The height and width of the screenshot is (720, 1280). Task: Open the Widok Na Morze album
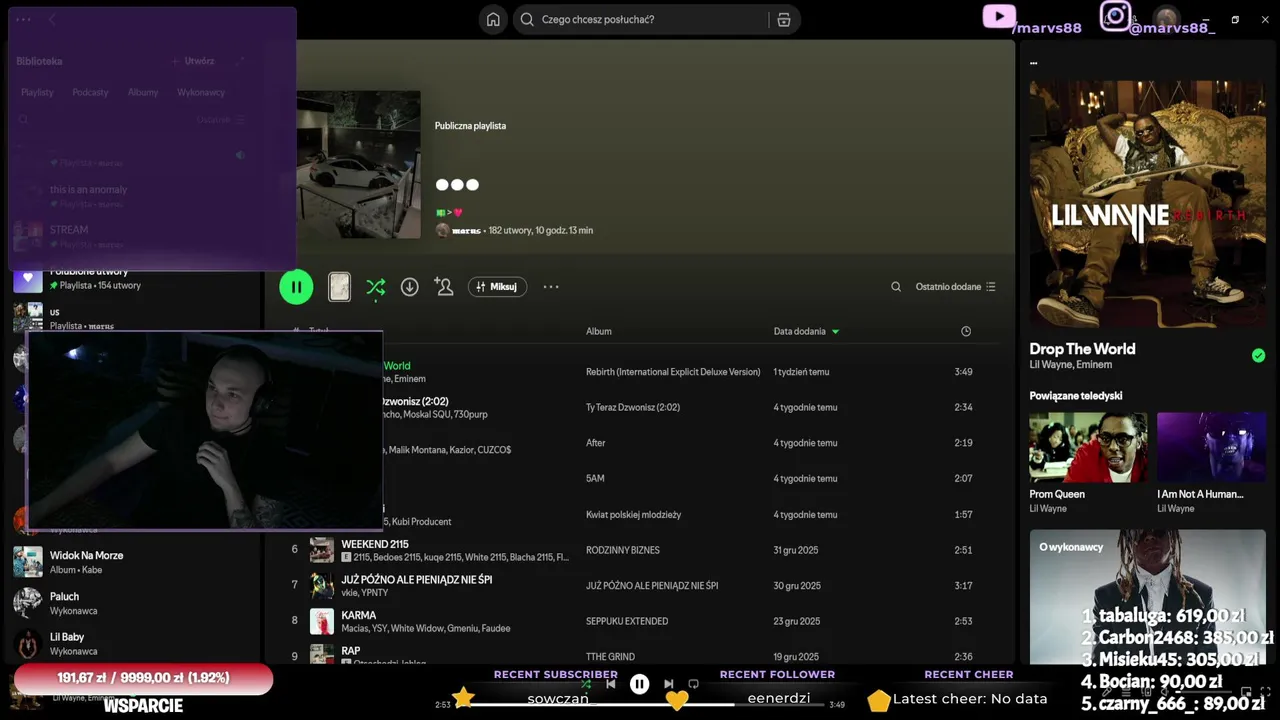point(130,562)
